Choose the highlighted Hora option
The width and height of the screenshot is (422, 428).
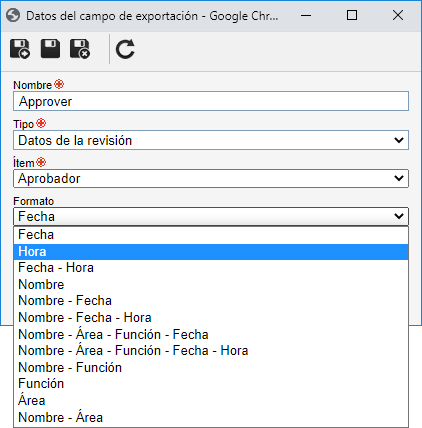point(211,252)
